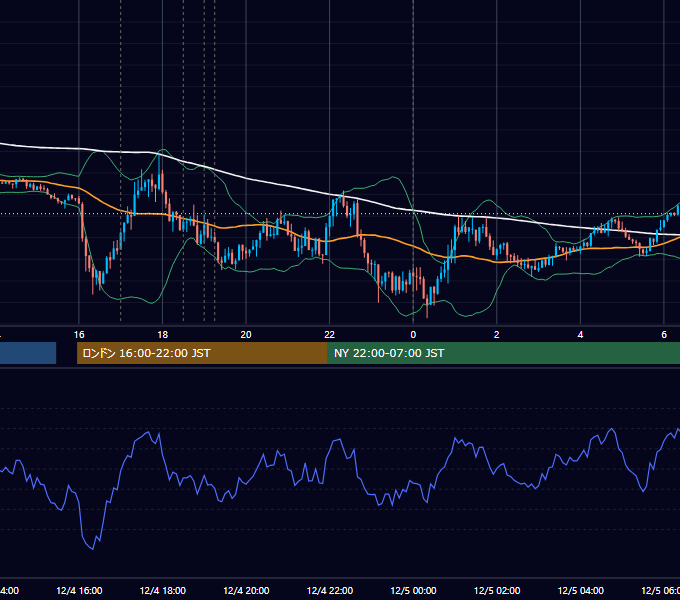The image size is (680, 600).
Task: Click hour label 22 on price chart axis
Action: pos(330,334)
